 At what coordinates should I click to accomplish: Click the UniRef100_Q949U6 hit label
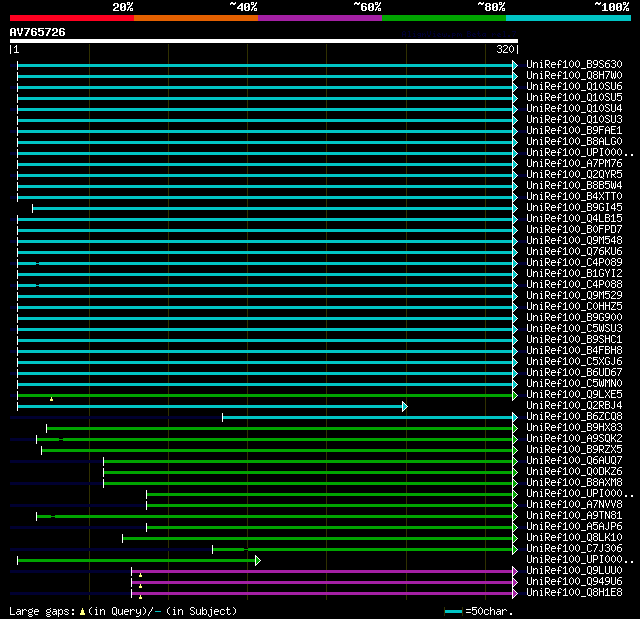574,581
